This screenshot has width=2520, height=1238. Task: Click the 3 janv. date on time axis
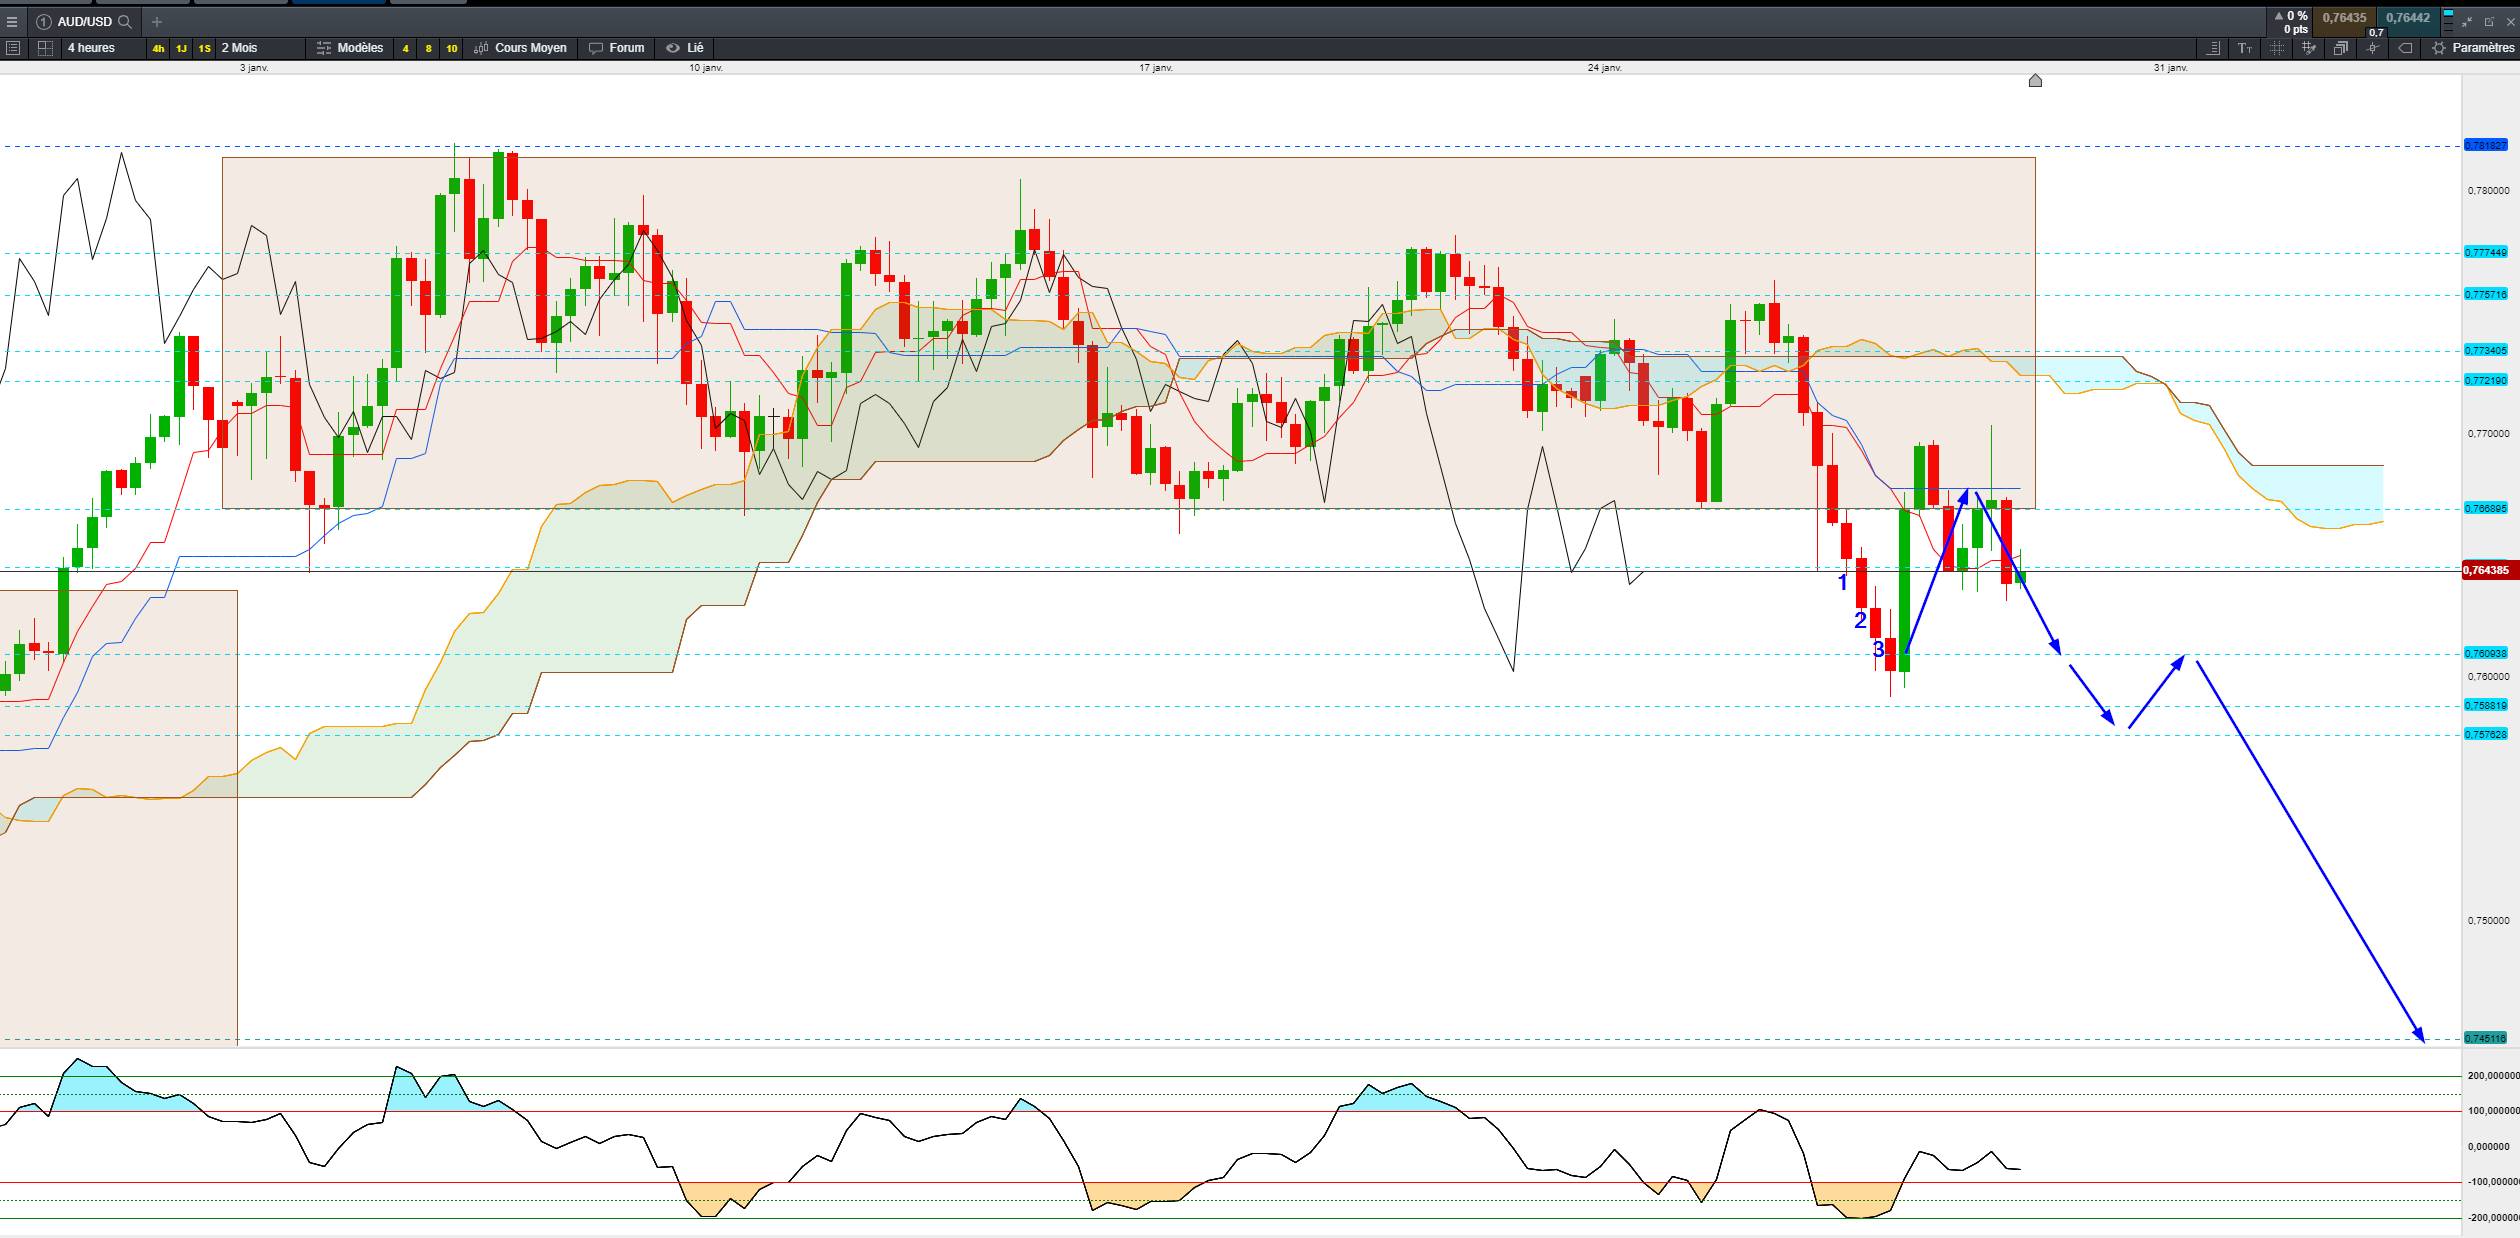coord(254,68)
